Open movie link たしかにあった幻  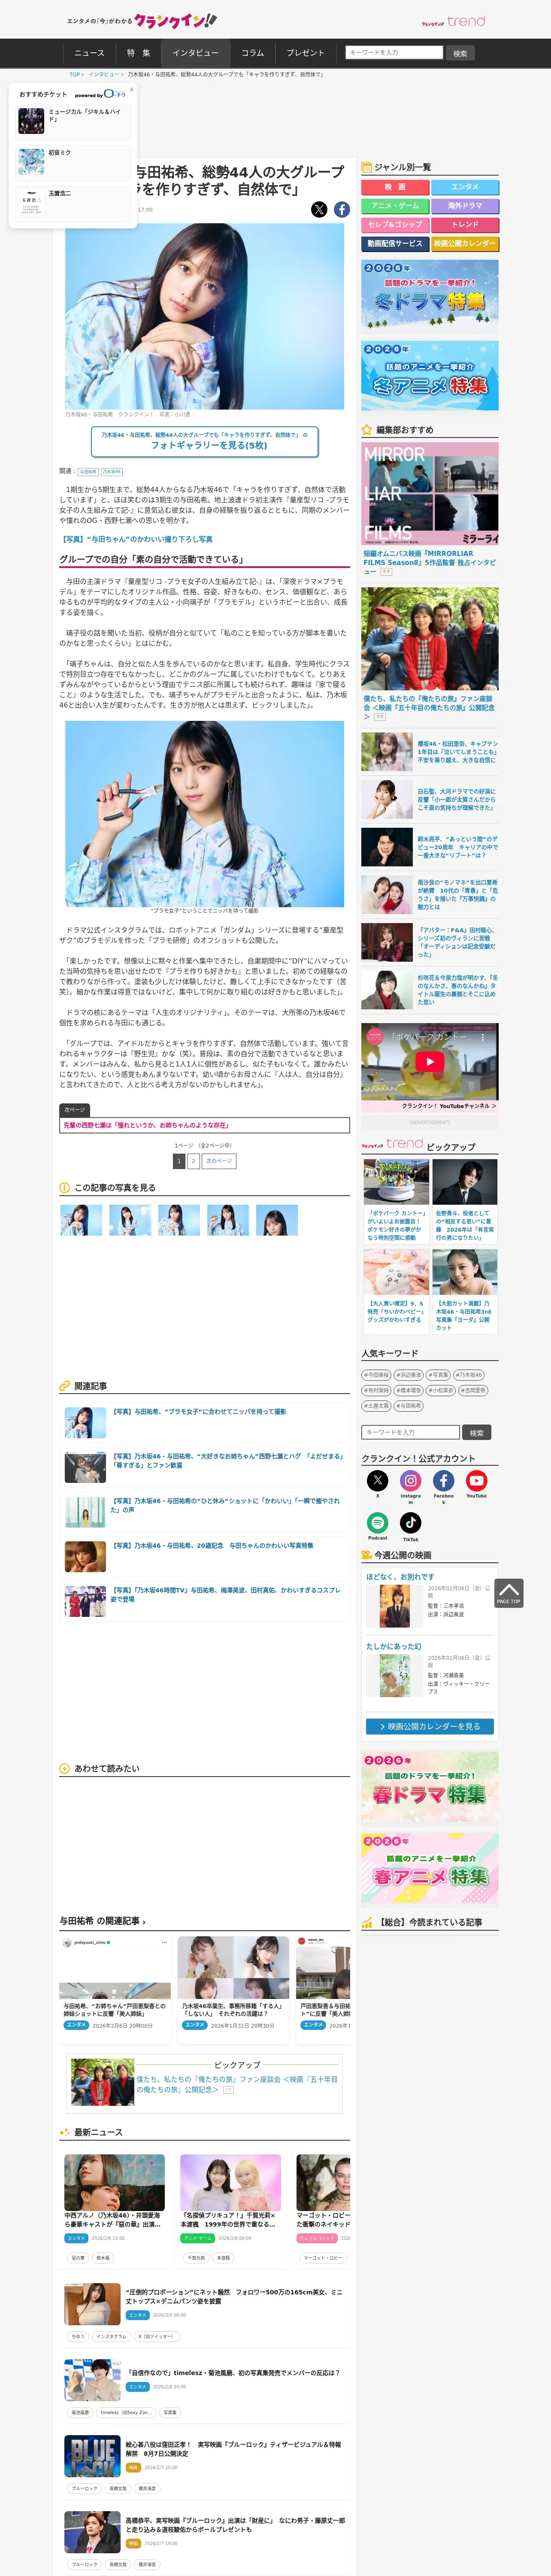(394, 1646)
